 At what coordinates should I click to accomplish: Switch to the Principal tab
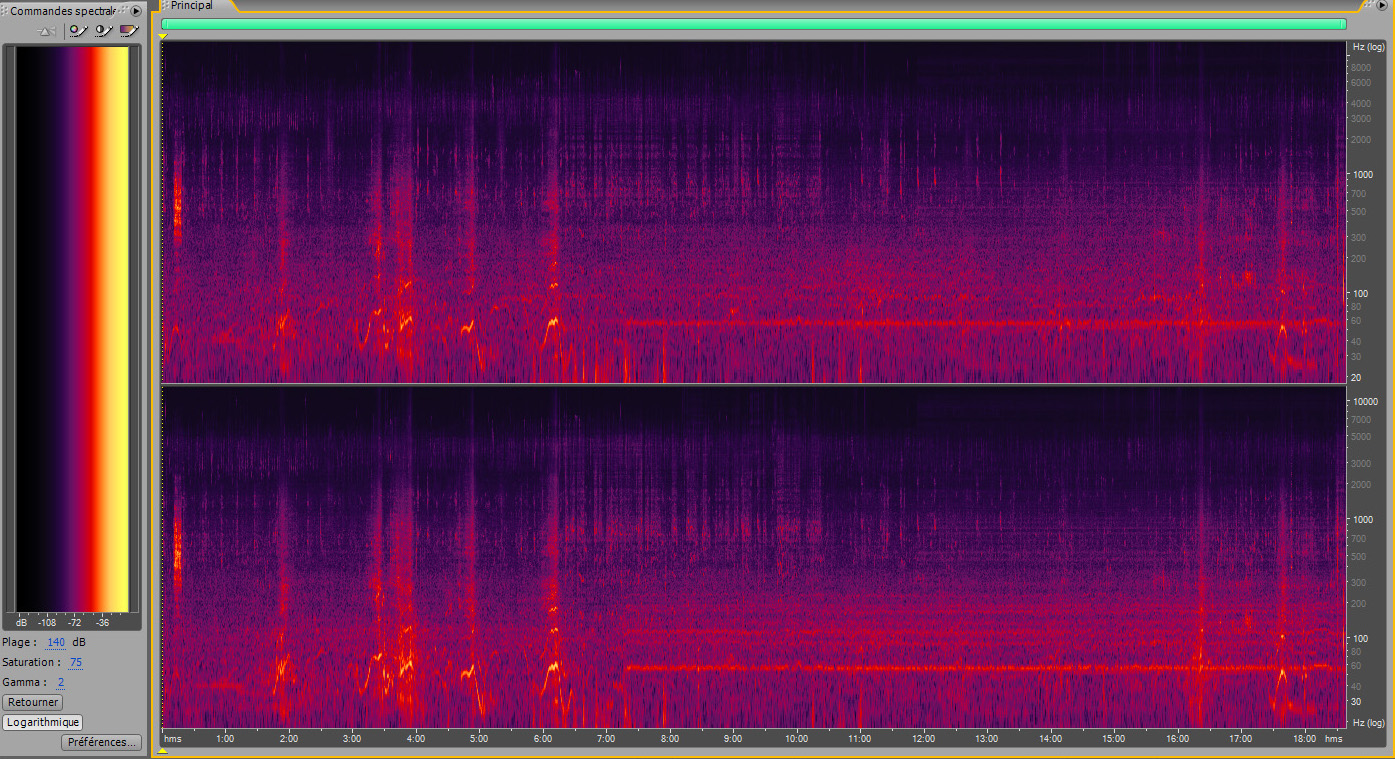[190, 5]
